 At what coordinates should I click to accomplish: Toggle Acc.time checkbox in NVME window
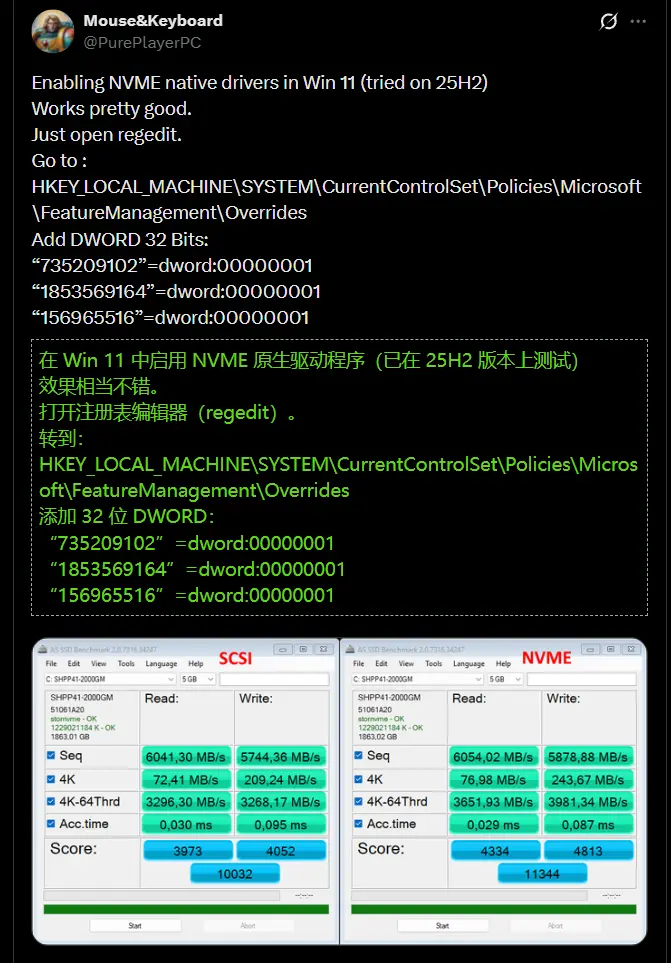pos(359,824)
